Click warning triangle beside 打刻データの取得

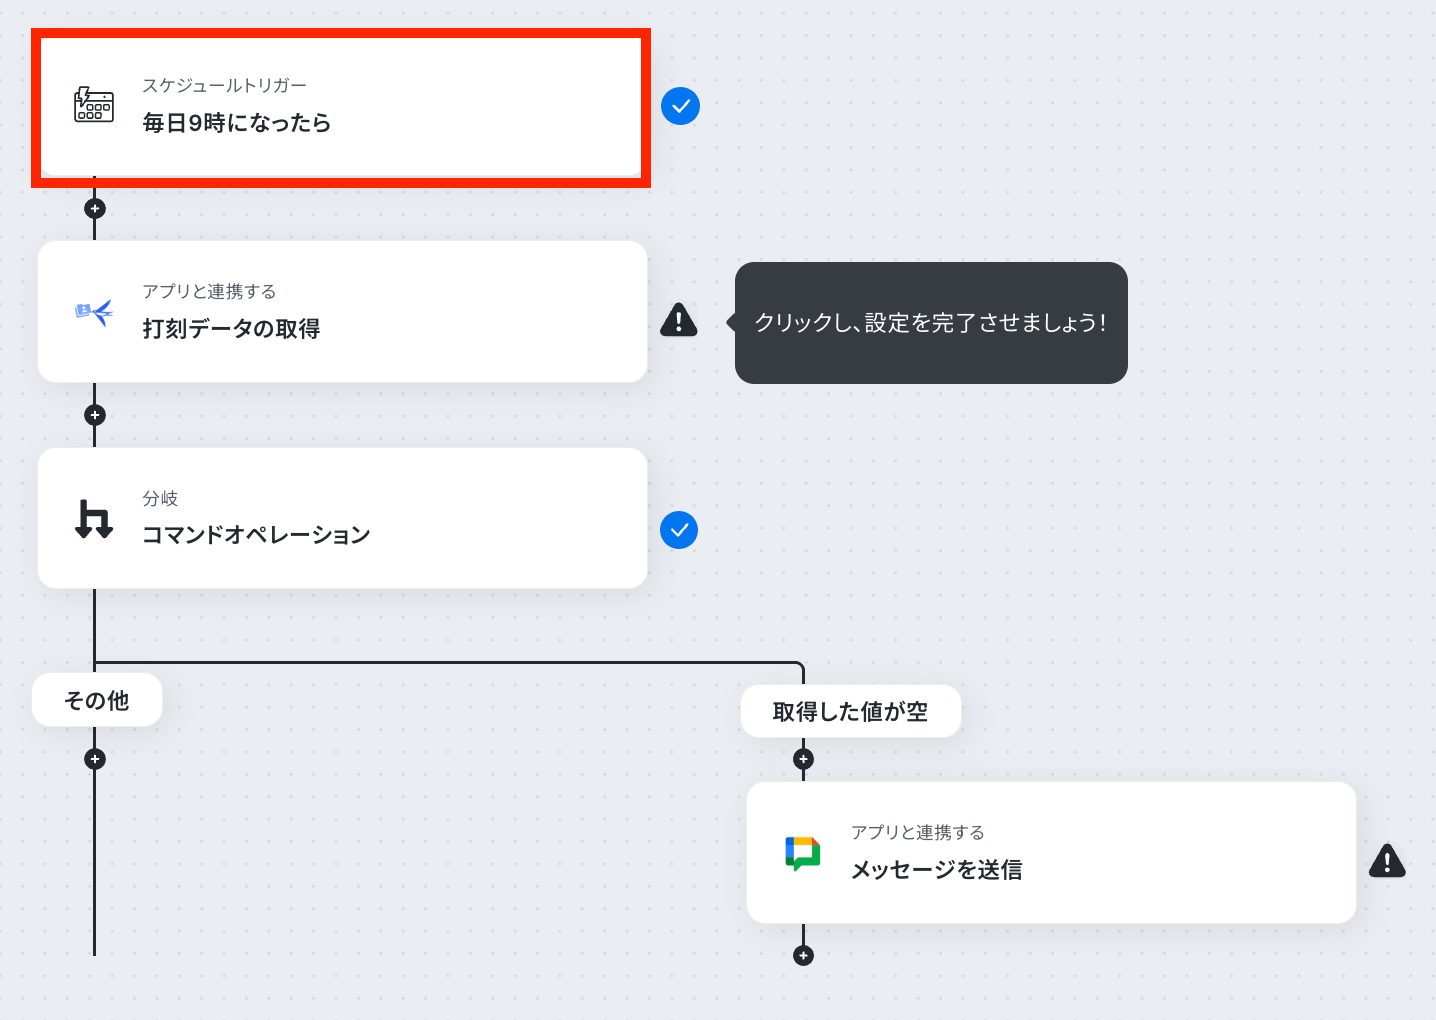pos(679,320)
